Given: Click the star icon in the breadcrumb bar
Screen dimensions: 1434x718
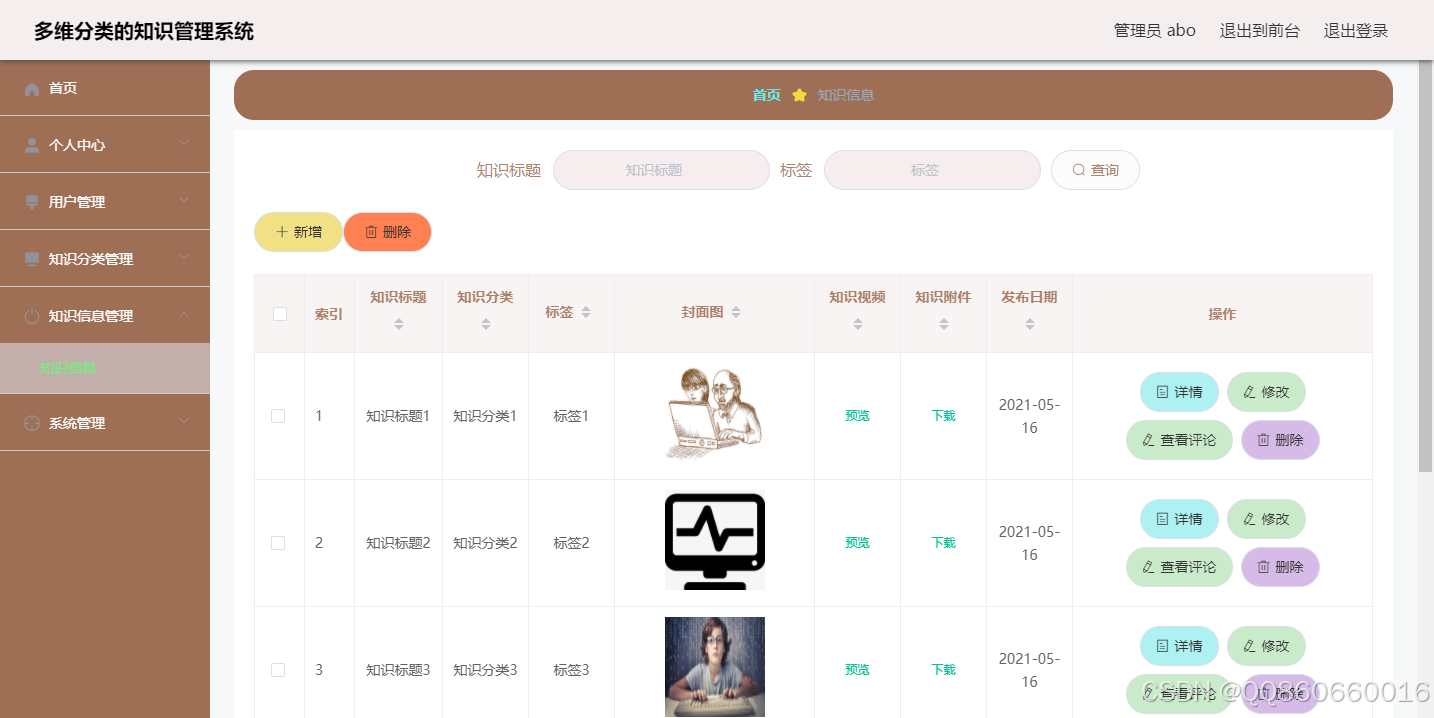Looking at the screenshot, I should click(799, 95).
